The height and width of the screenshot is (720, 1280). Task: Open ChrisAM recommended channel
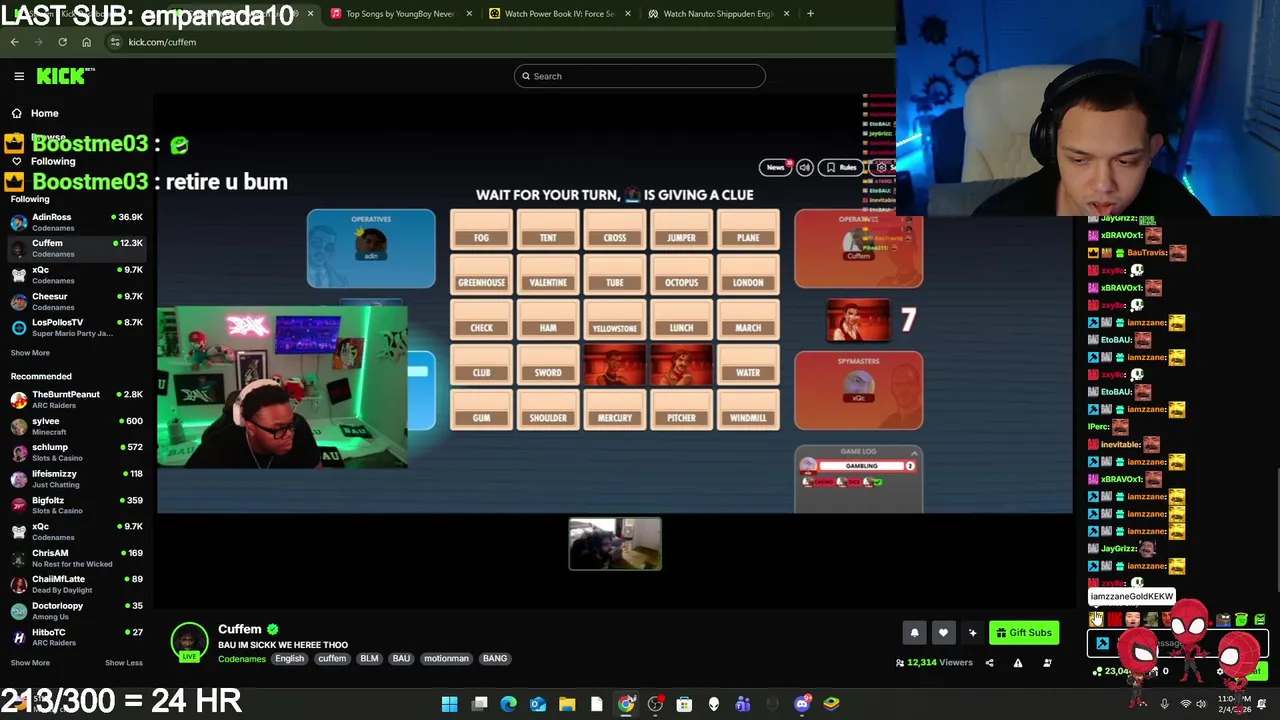[x=77, y=558]
